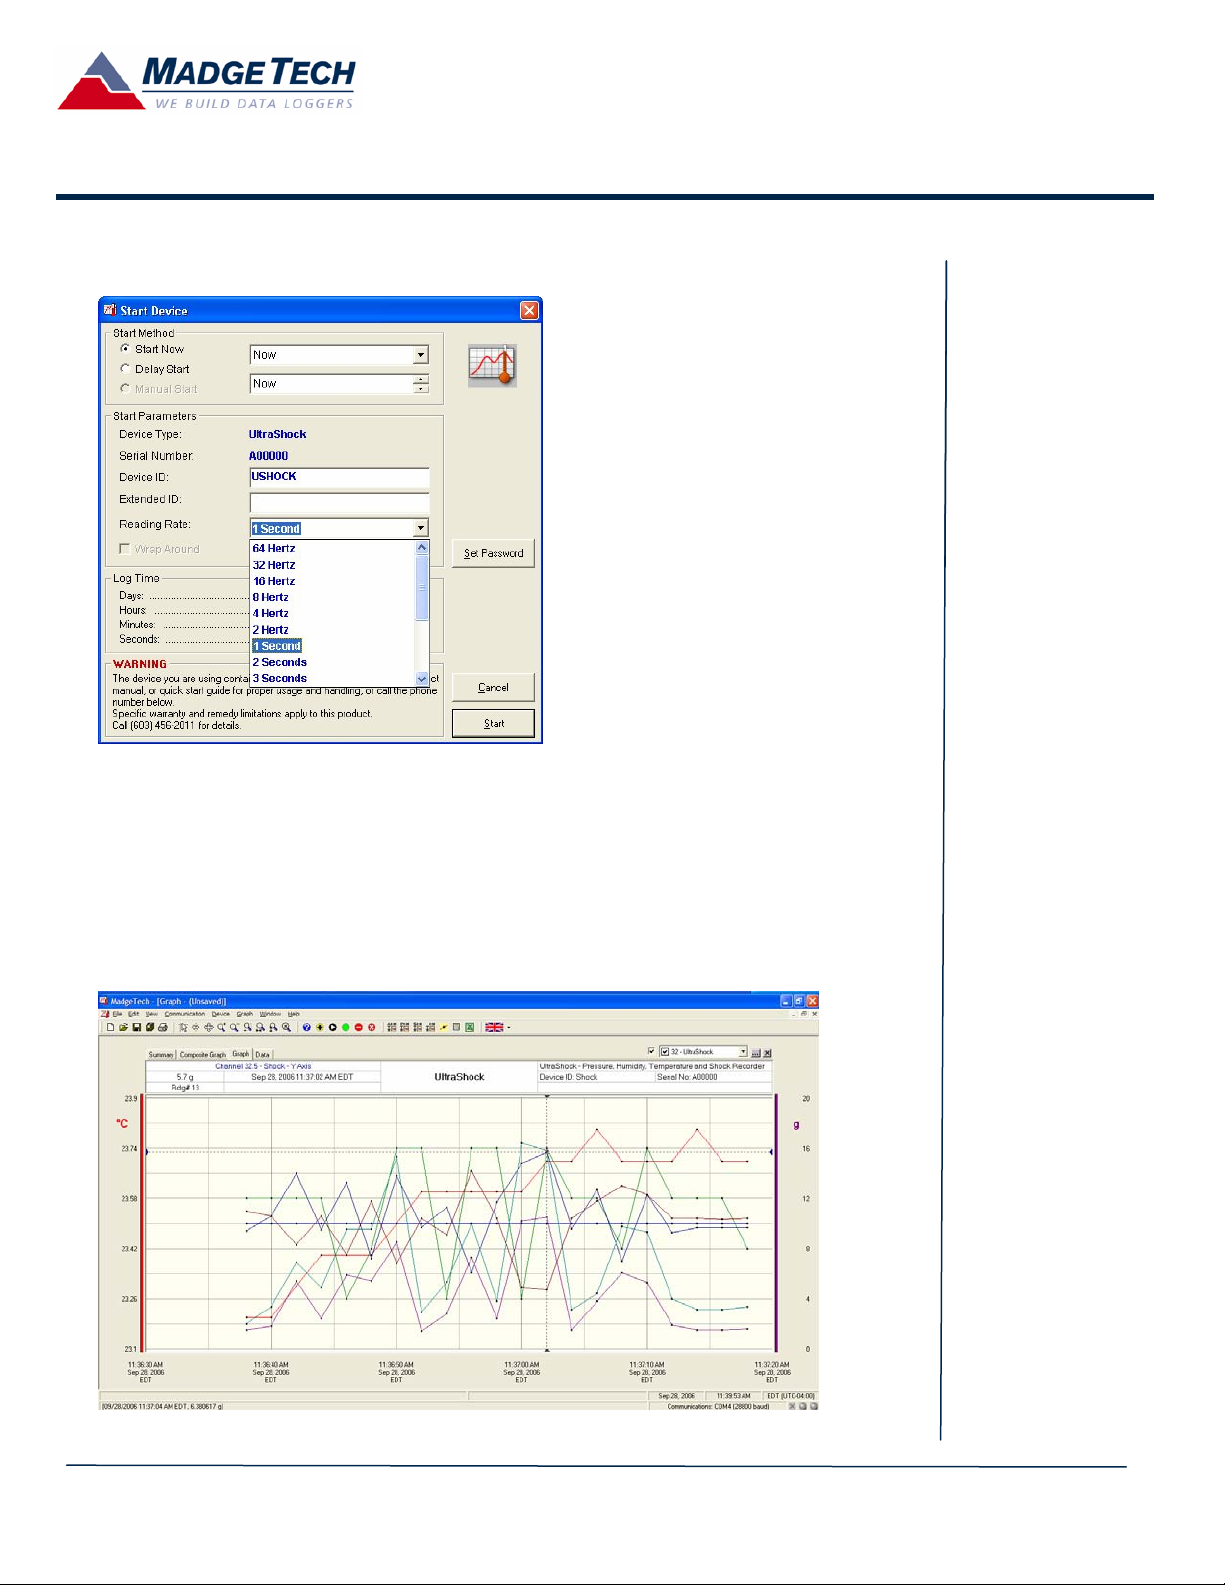Viewport: 1225px width, 1585px height.
Task: Choose 64 Hertz from reading rate list
Action: pyautogui.click(x=274, y=548)
